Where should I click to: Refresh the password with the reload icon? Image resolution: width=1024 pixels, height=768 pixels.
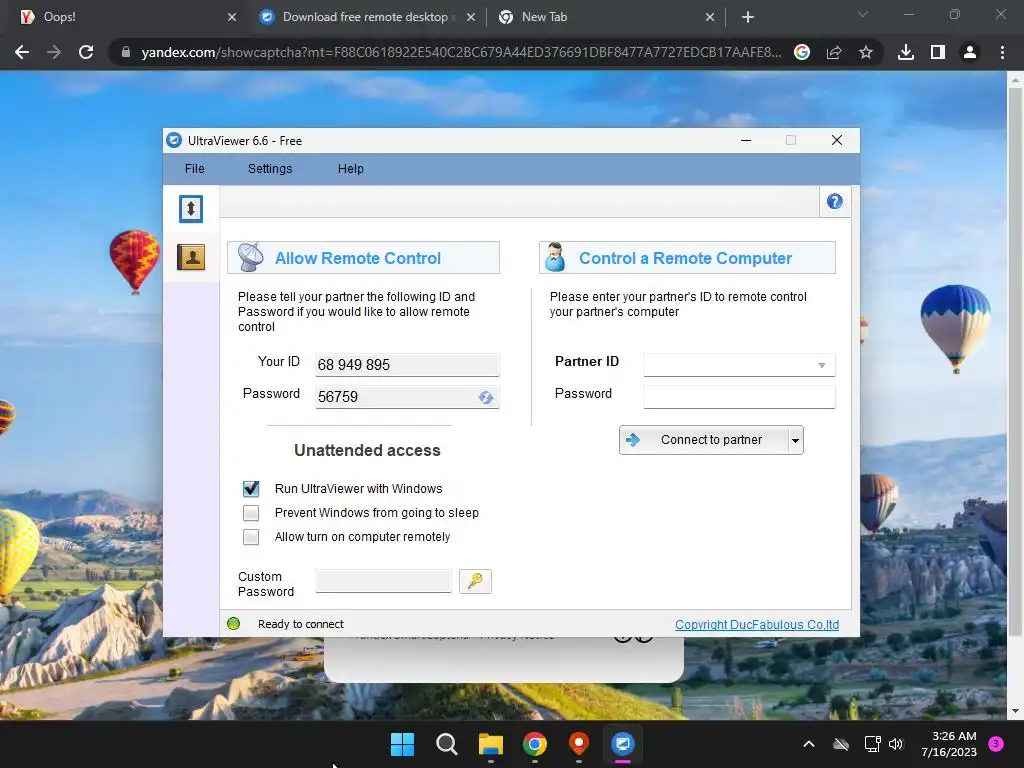[485, 397]
